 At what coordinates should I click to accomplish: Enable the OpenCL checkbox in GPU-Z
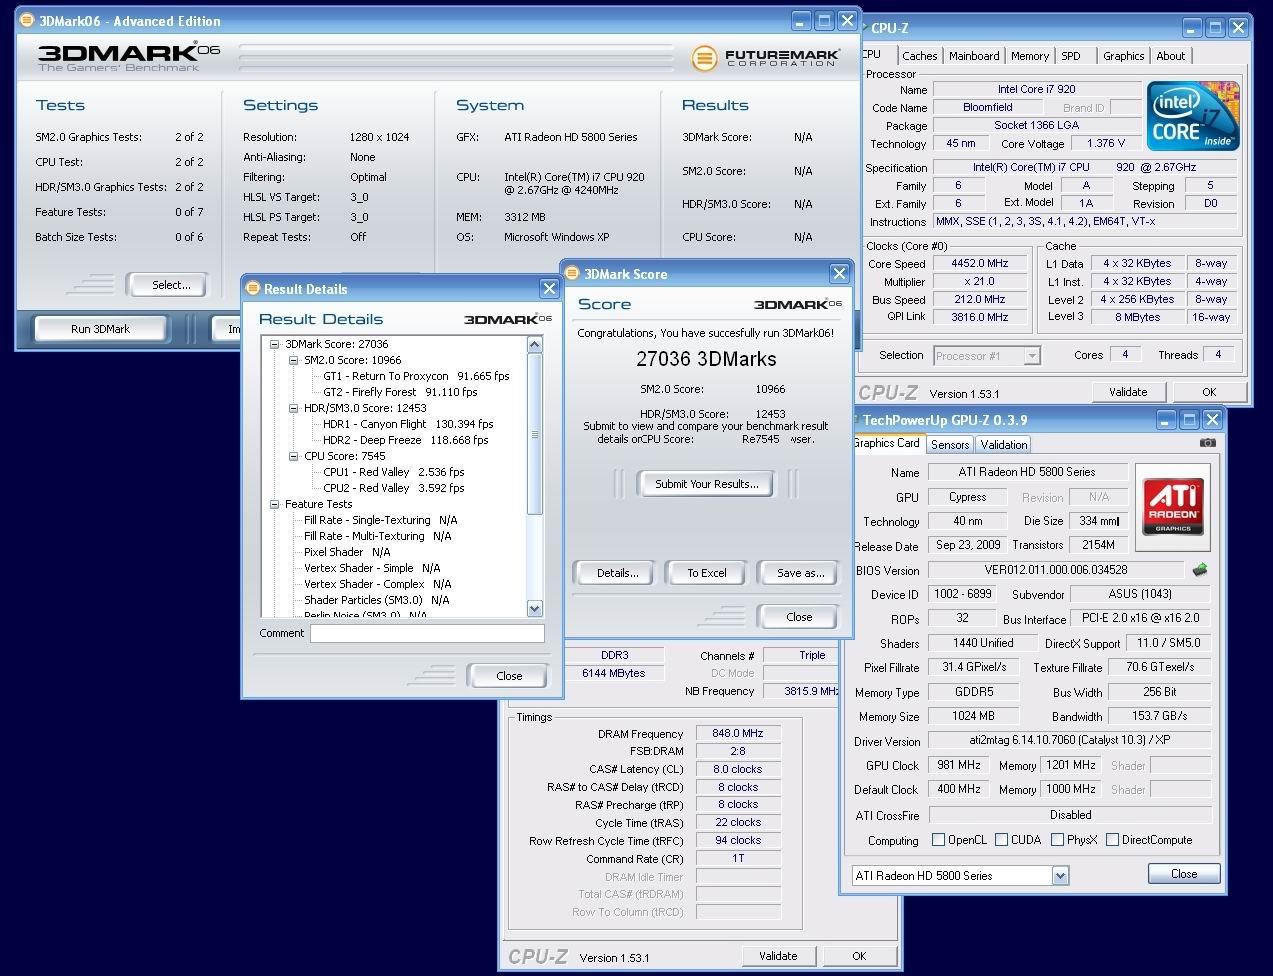(x=938, y=840)
